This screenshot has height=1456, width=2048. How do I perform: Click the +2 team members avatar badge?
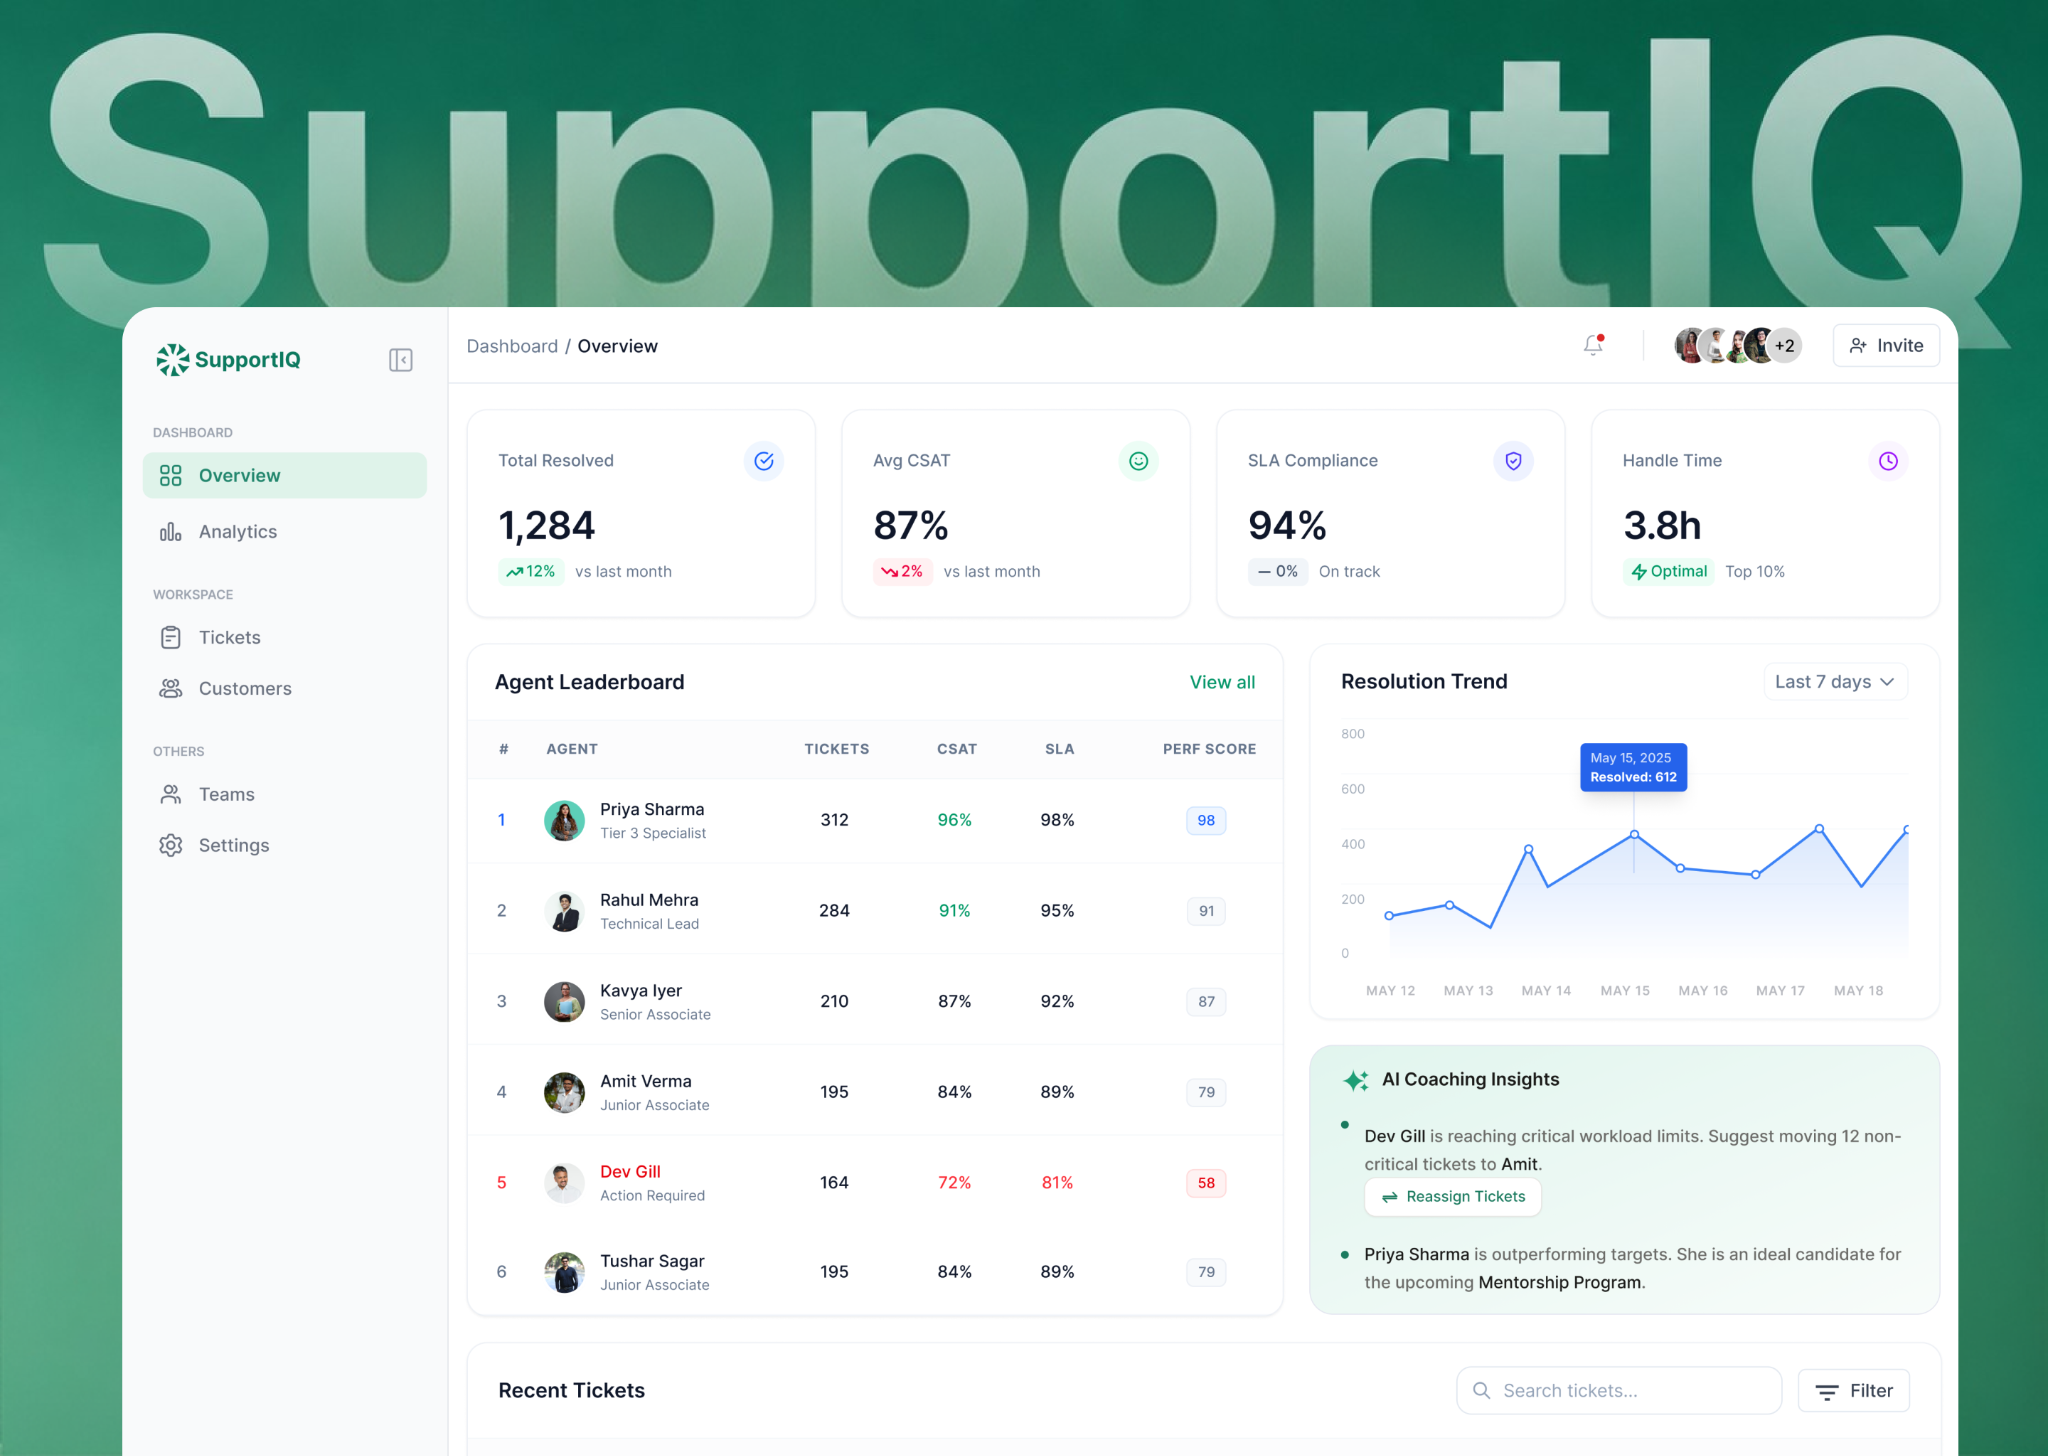tap(1785, 346)
